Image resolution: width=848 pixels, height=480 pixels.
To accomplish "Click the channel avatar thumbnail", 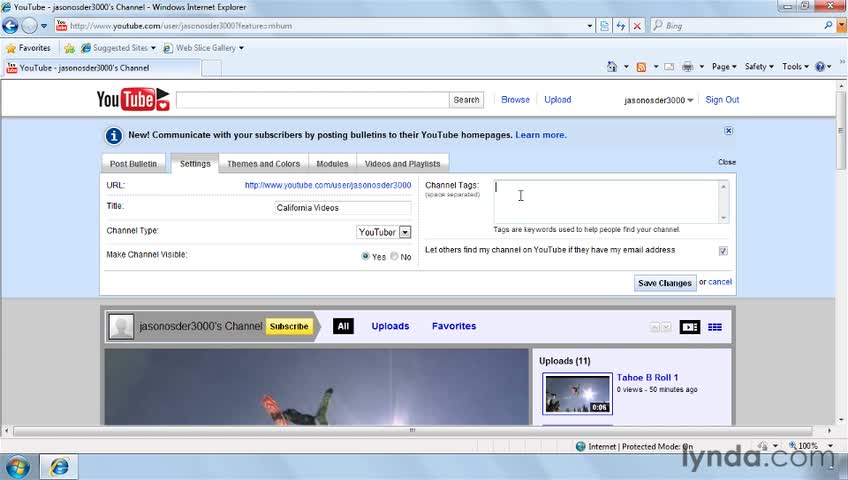I will (121, 326).
